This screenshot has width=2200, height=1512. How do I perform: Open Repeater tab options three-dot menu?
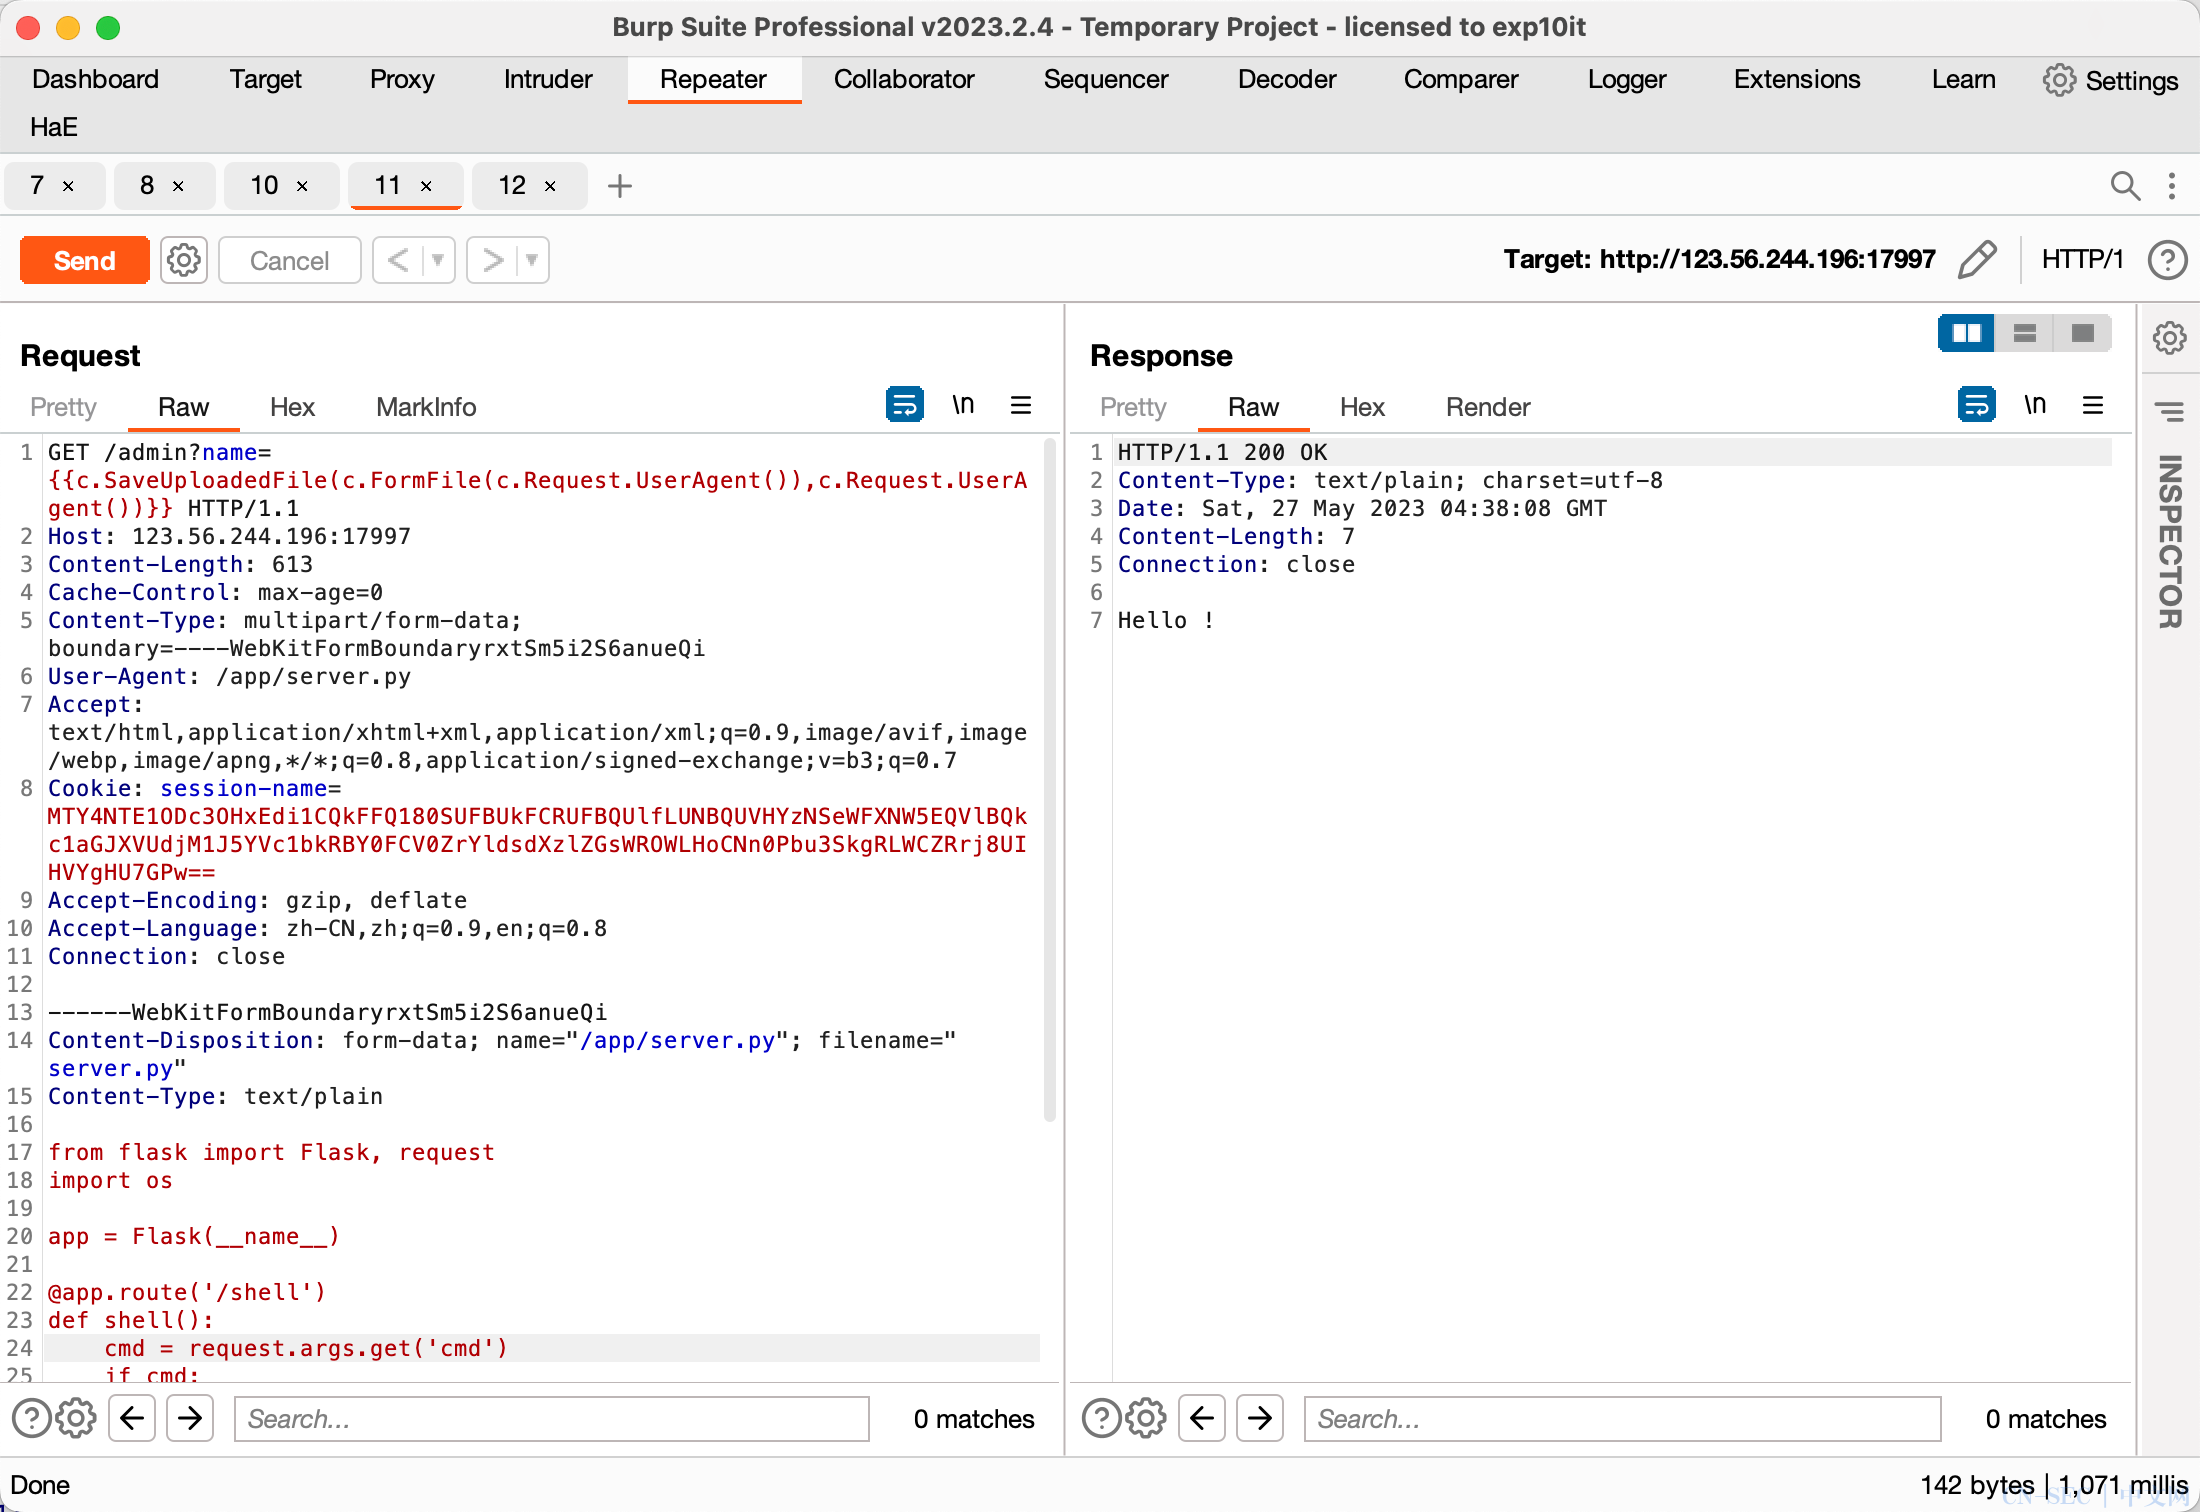coord(2172,185)
